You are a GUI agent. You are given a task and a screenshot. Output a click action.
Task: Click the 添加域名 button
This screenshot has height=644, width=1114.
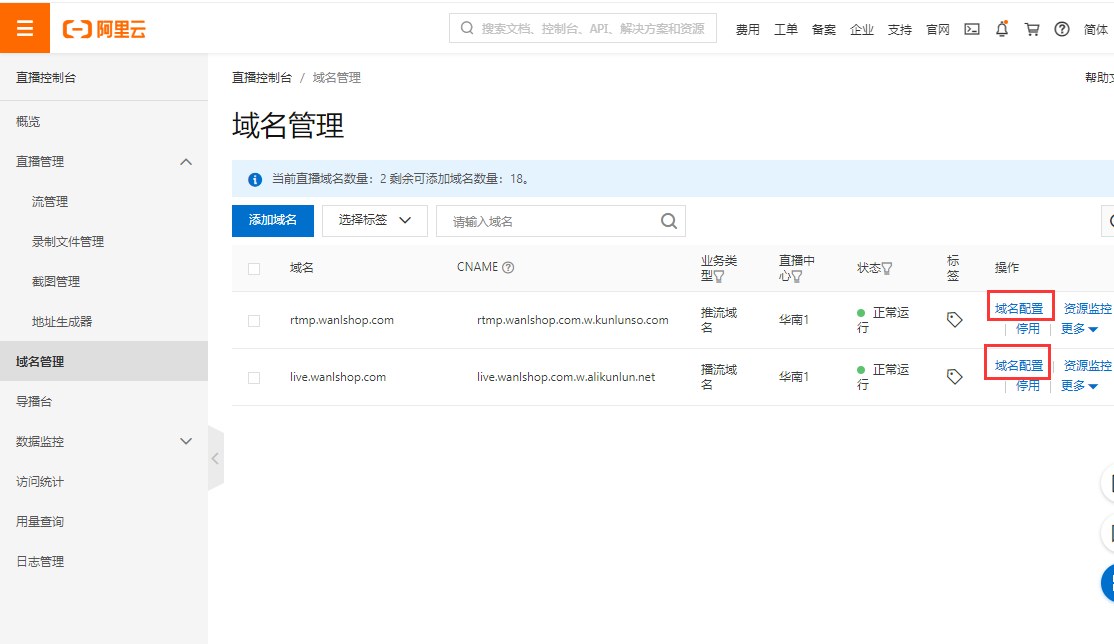tap(273, 220)
